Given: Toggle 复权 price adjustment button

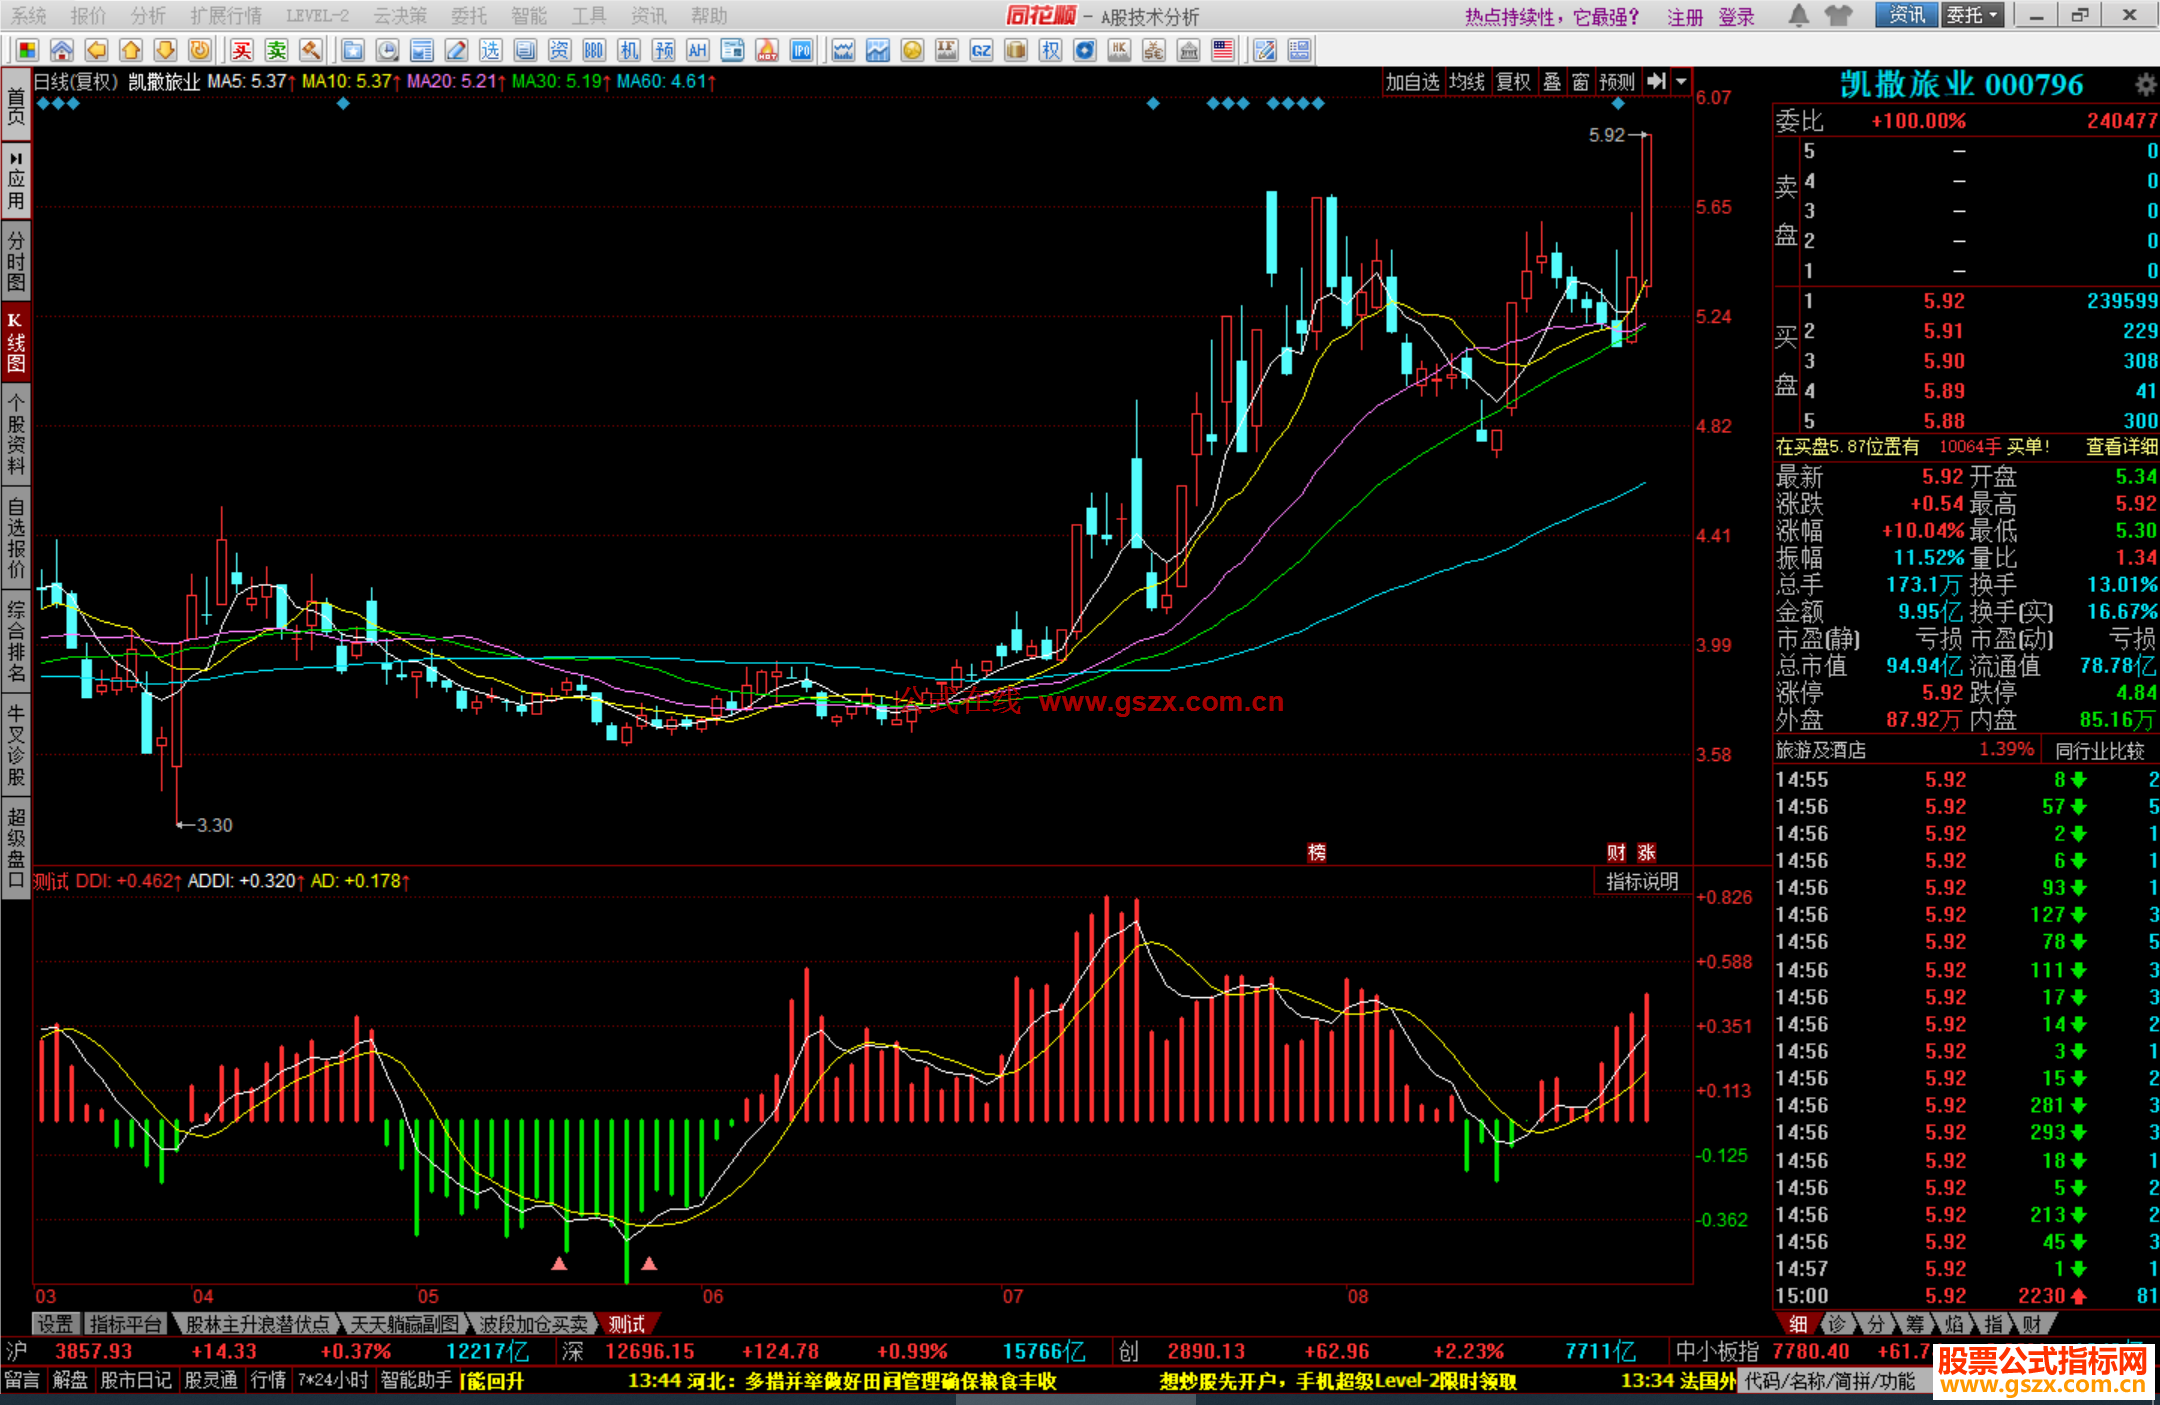Looking at the screenshot, I should [x=1512, y=82].
